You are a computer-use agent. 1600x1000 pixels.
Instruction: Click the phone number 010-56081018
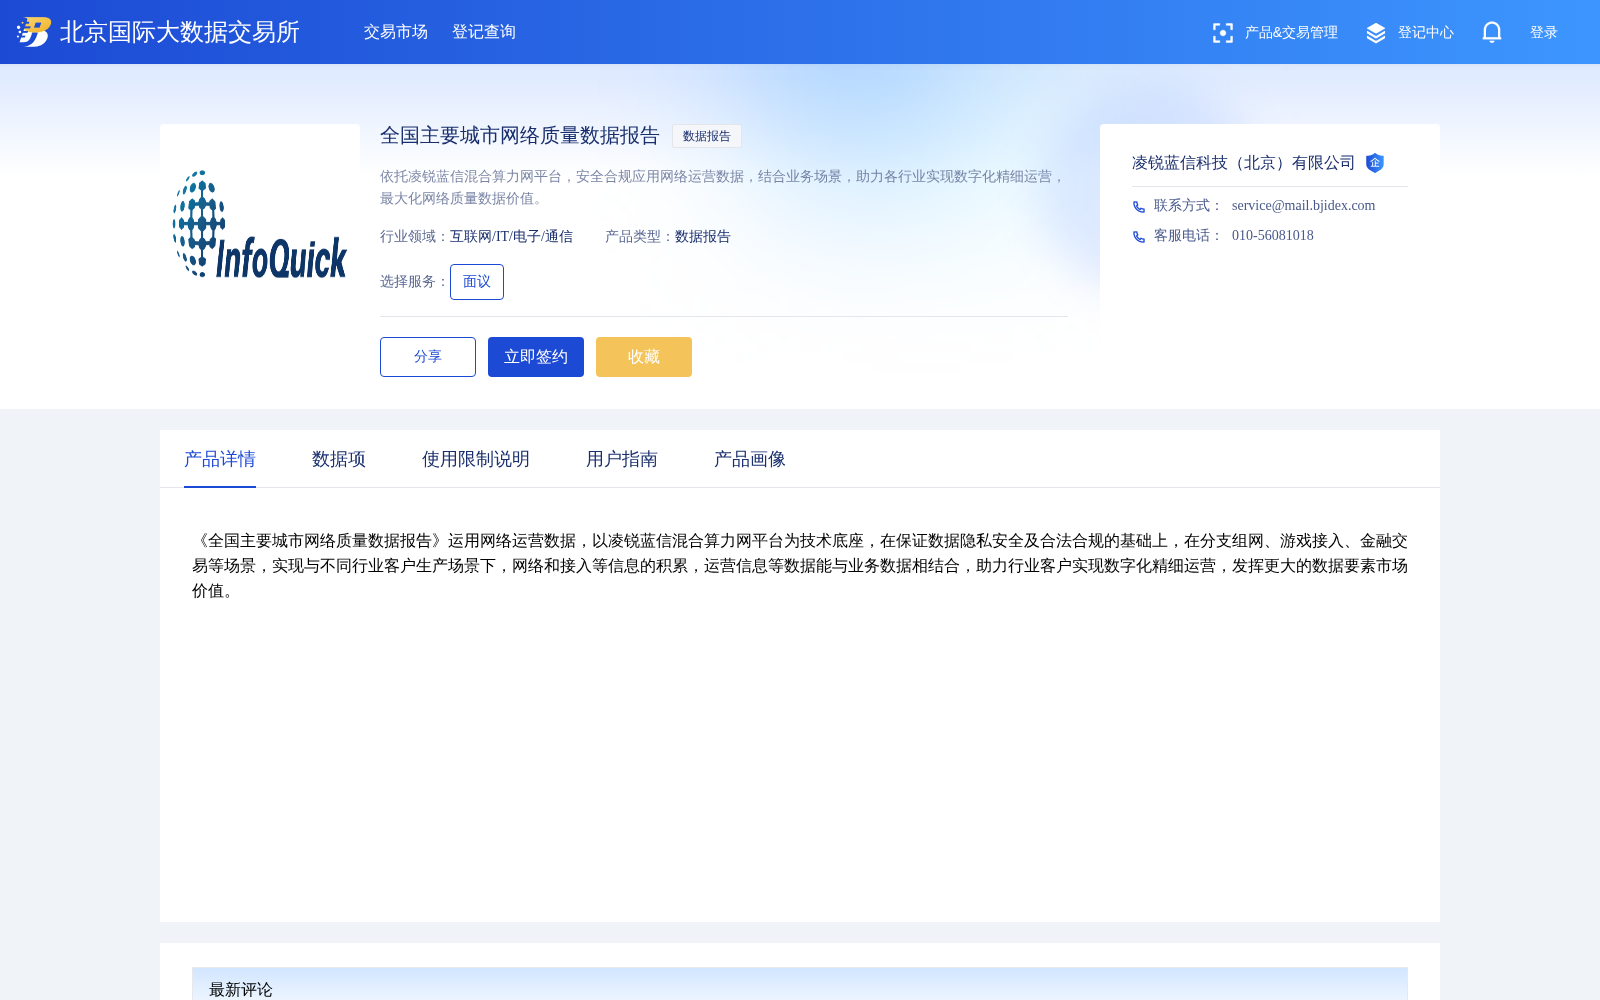[1273, 236]
